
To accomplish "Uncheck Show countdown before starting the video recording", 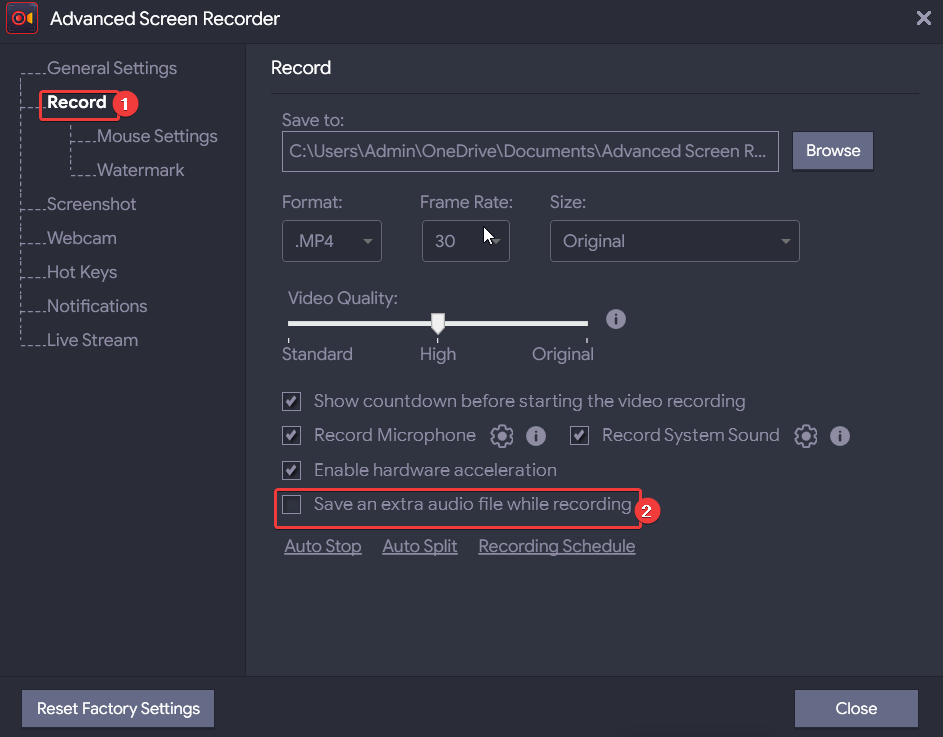I will coord(291,401).
